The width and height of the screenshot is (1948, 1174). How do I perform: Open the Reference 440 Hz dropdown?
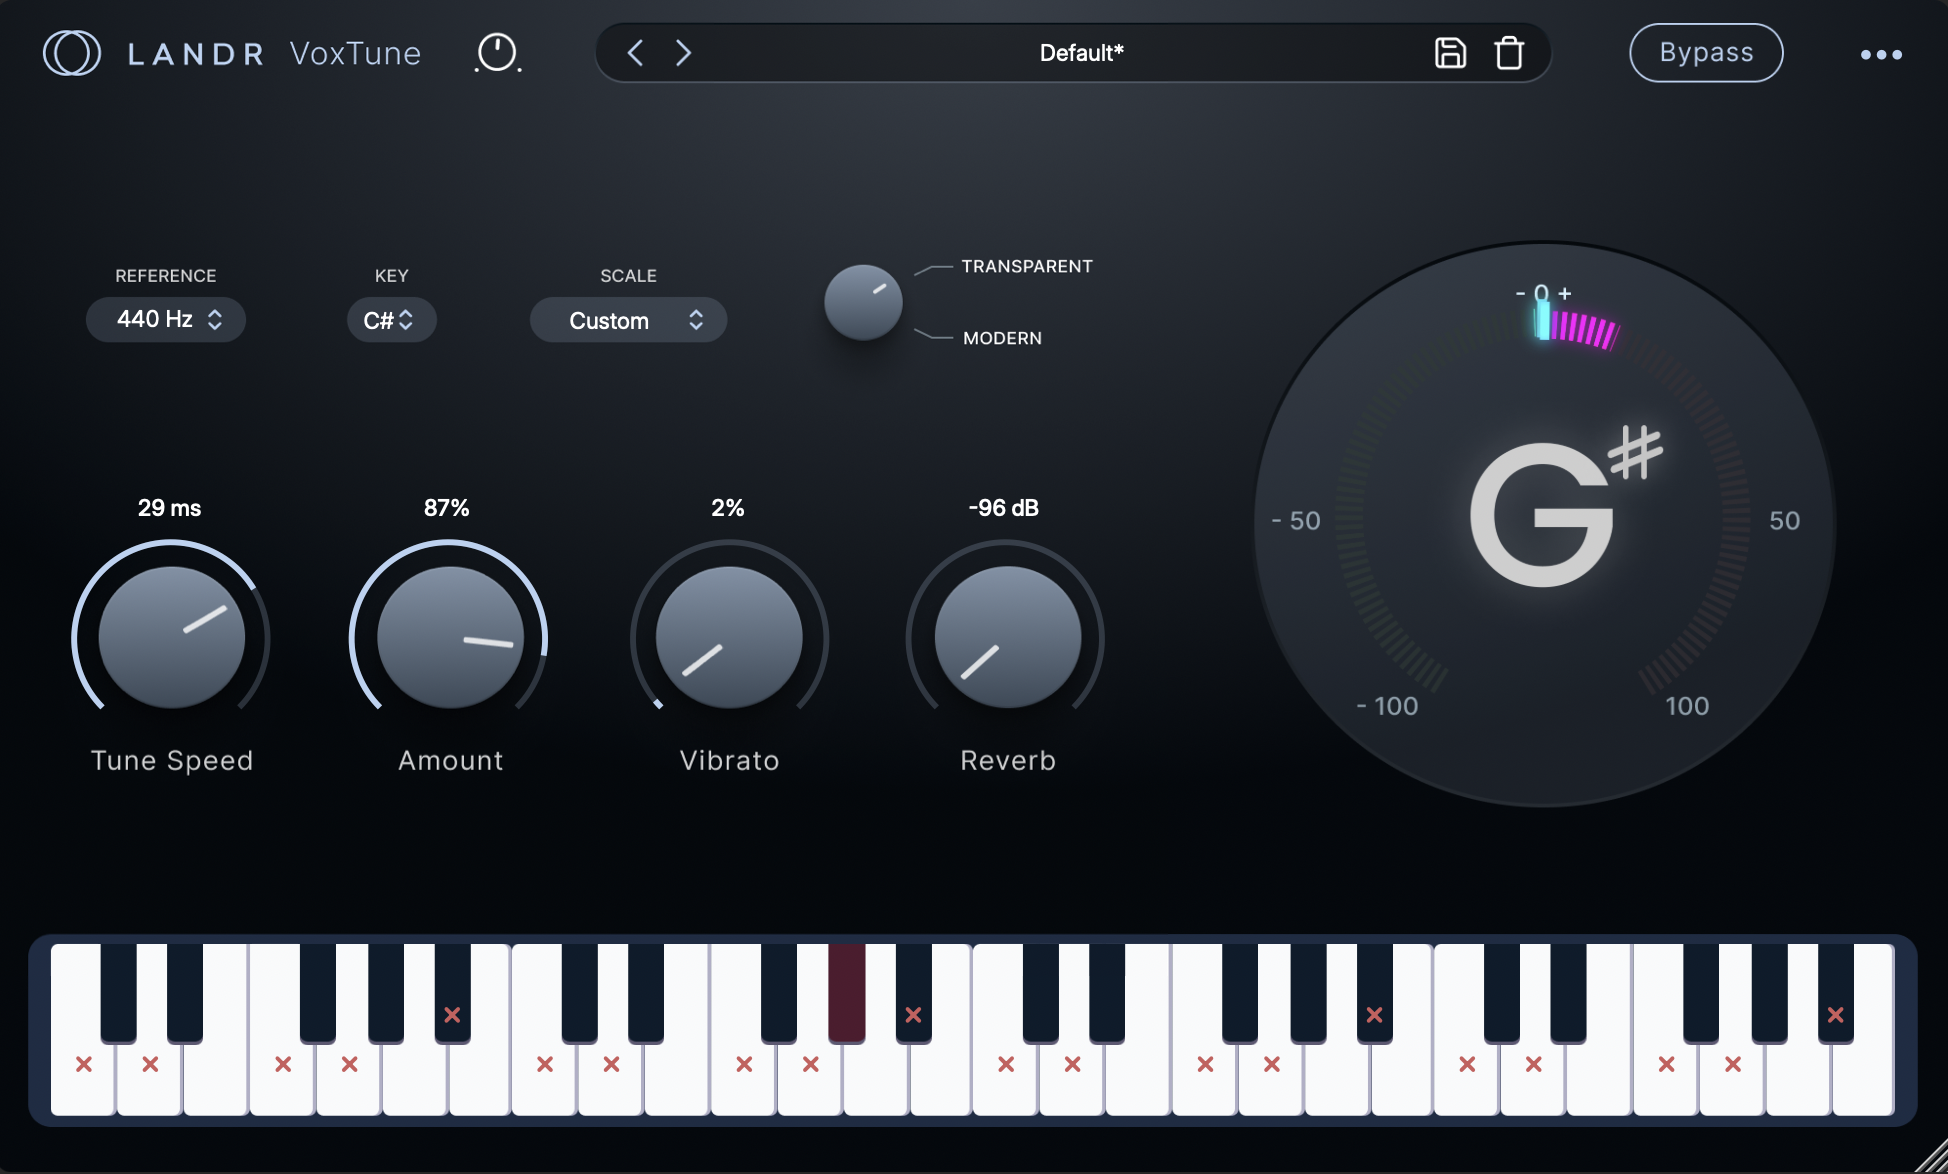(166, 320)
